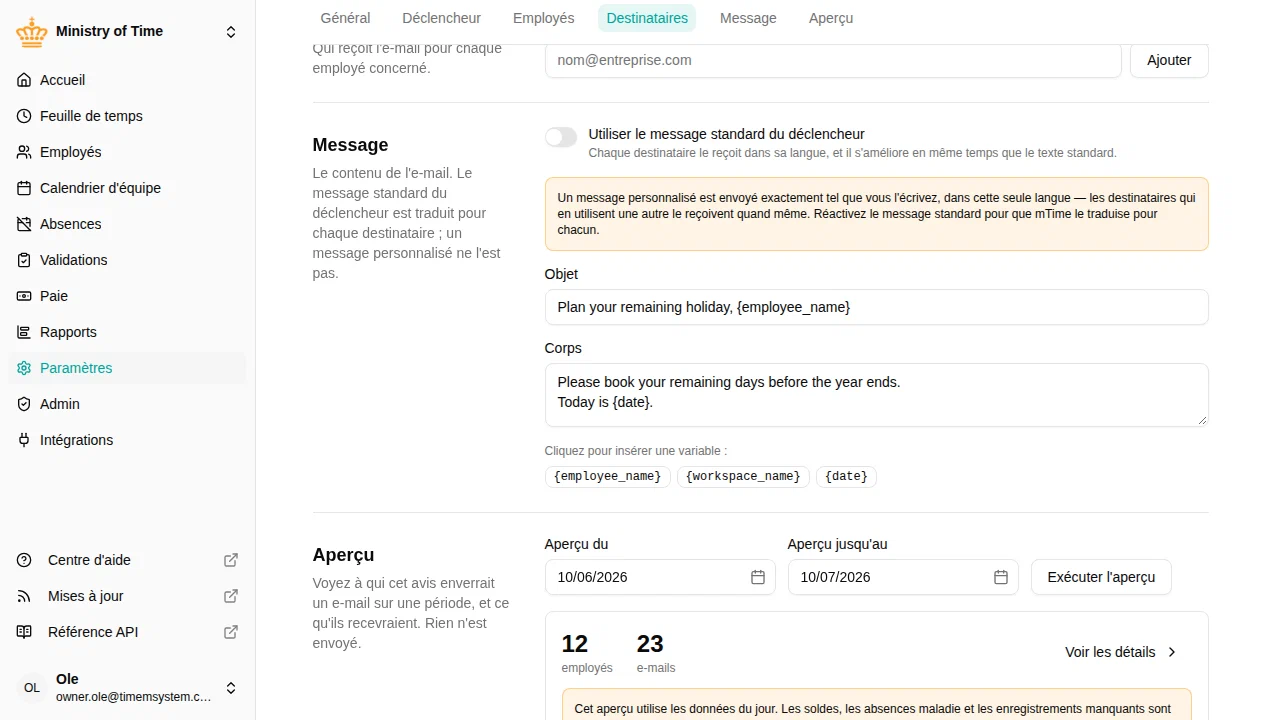Click the Mises à jour feed icon

(x=24, y=596)
